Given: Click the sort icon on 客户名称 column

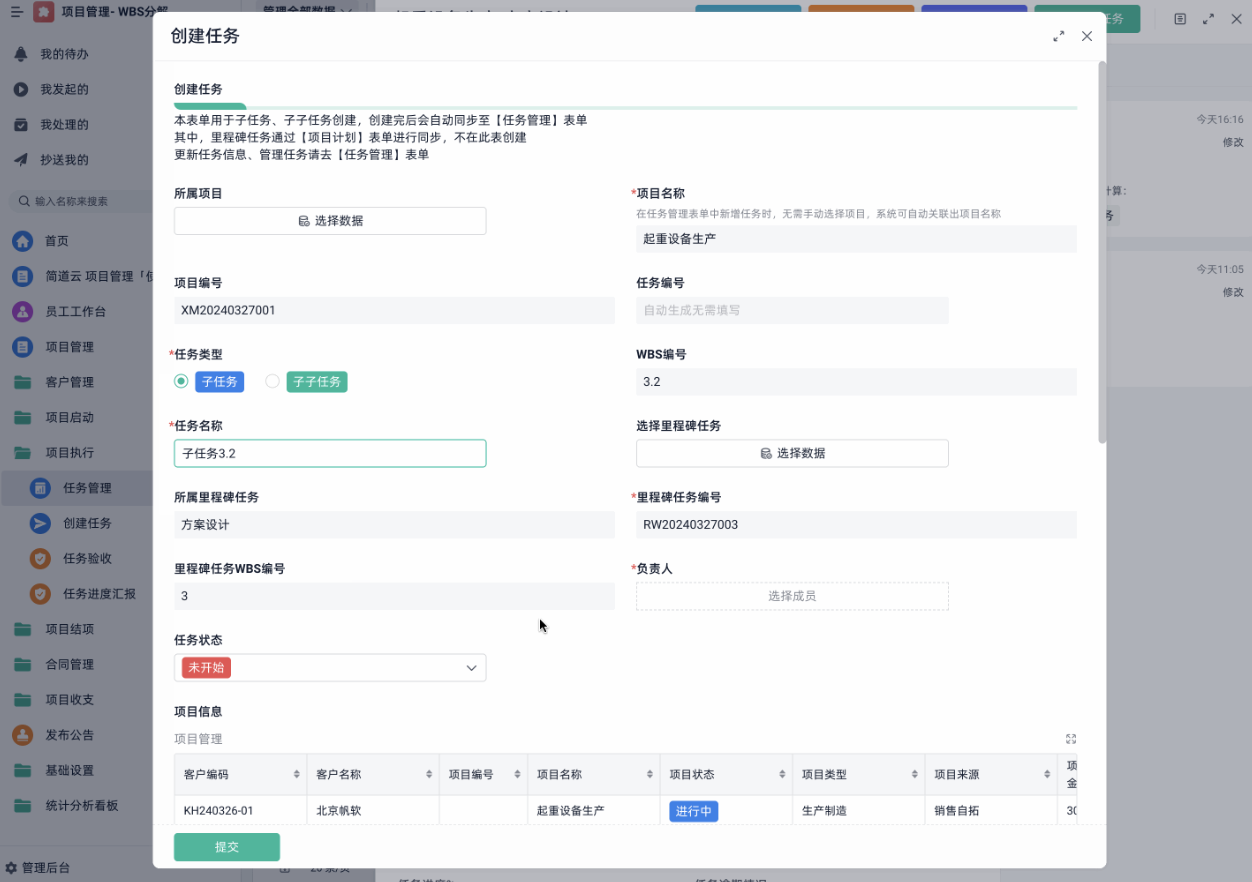Looking at the screenshot, I should point(428,775).
